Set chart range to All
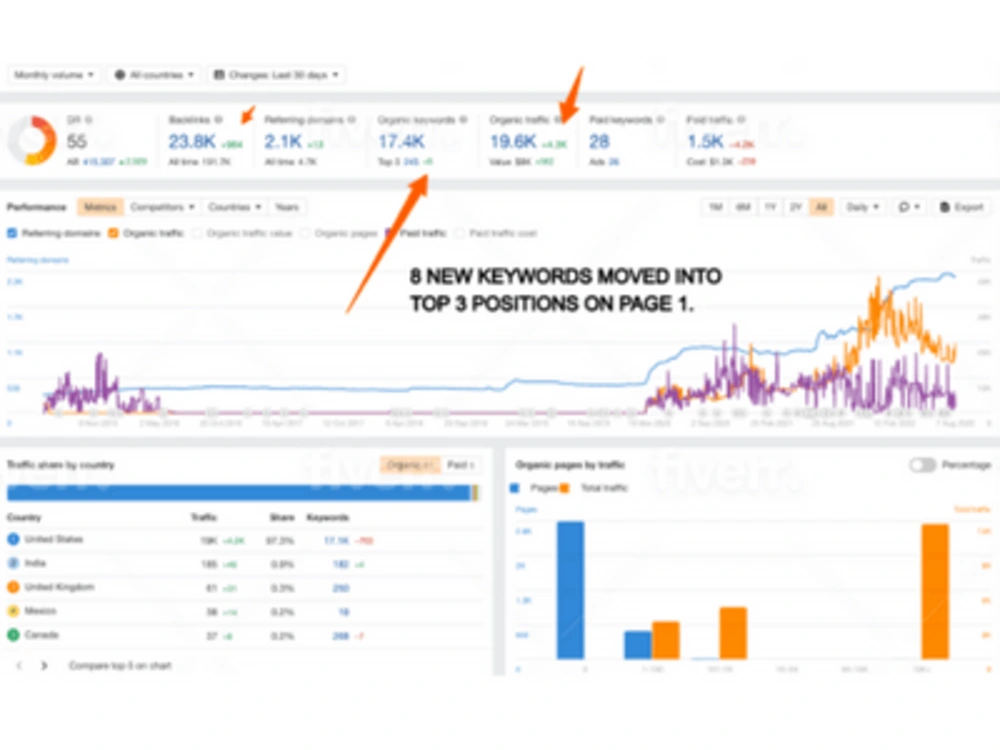The width and height of the screenshot is (1000, 750). tap(821, 207)
